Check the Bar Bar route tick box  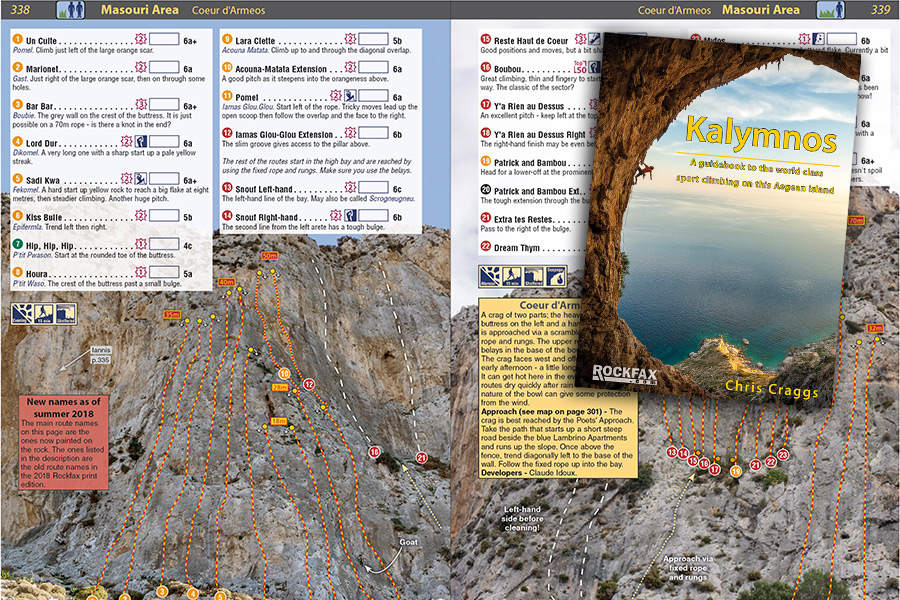[x=164, y=104]
